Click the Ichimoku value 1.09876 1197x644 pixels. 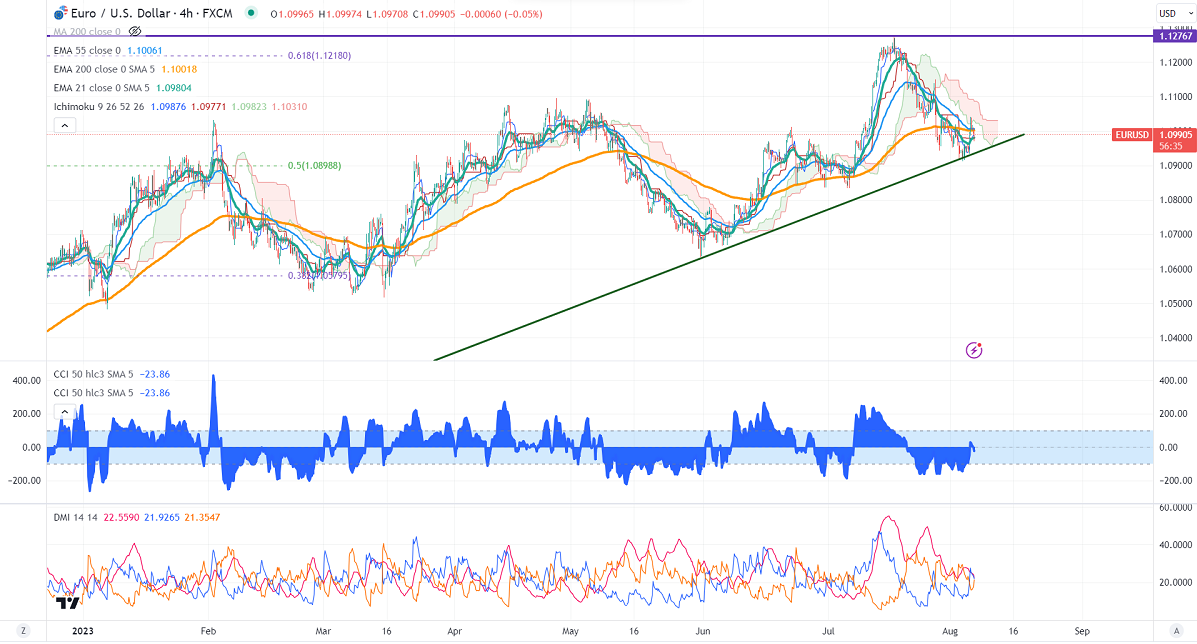169,107
